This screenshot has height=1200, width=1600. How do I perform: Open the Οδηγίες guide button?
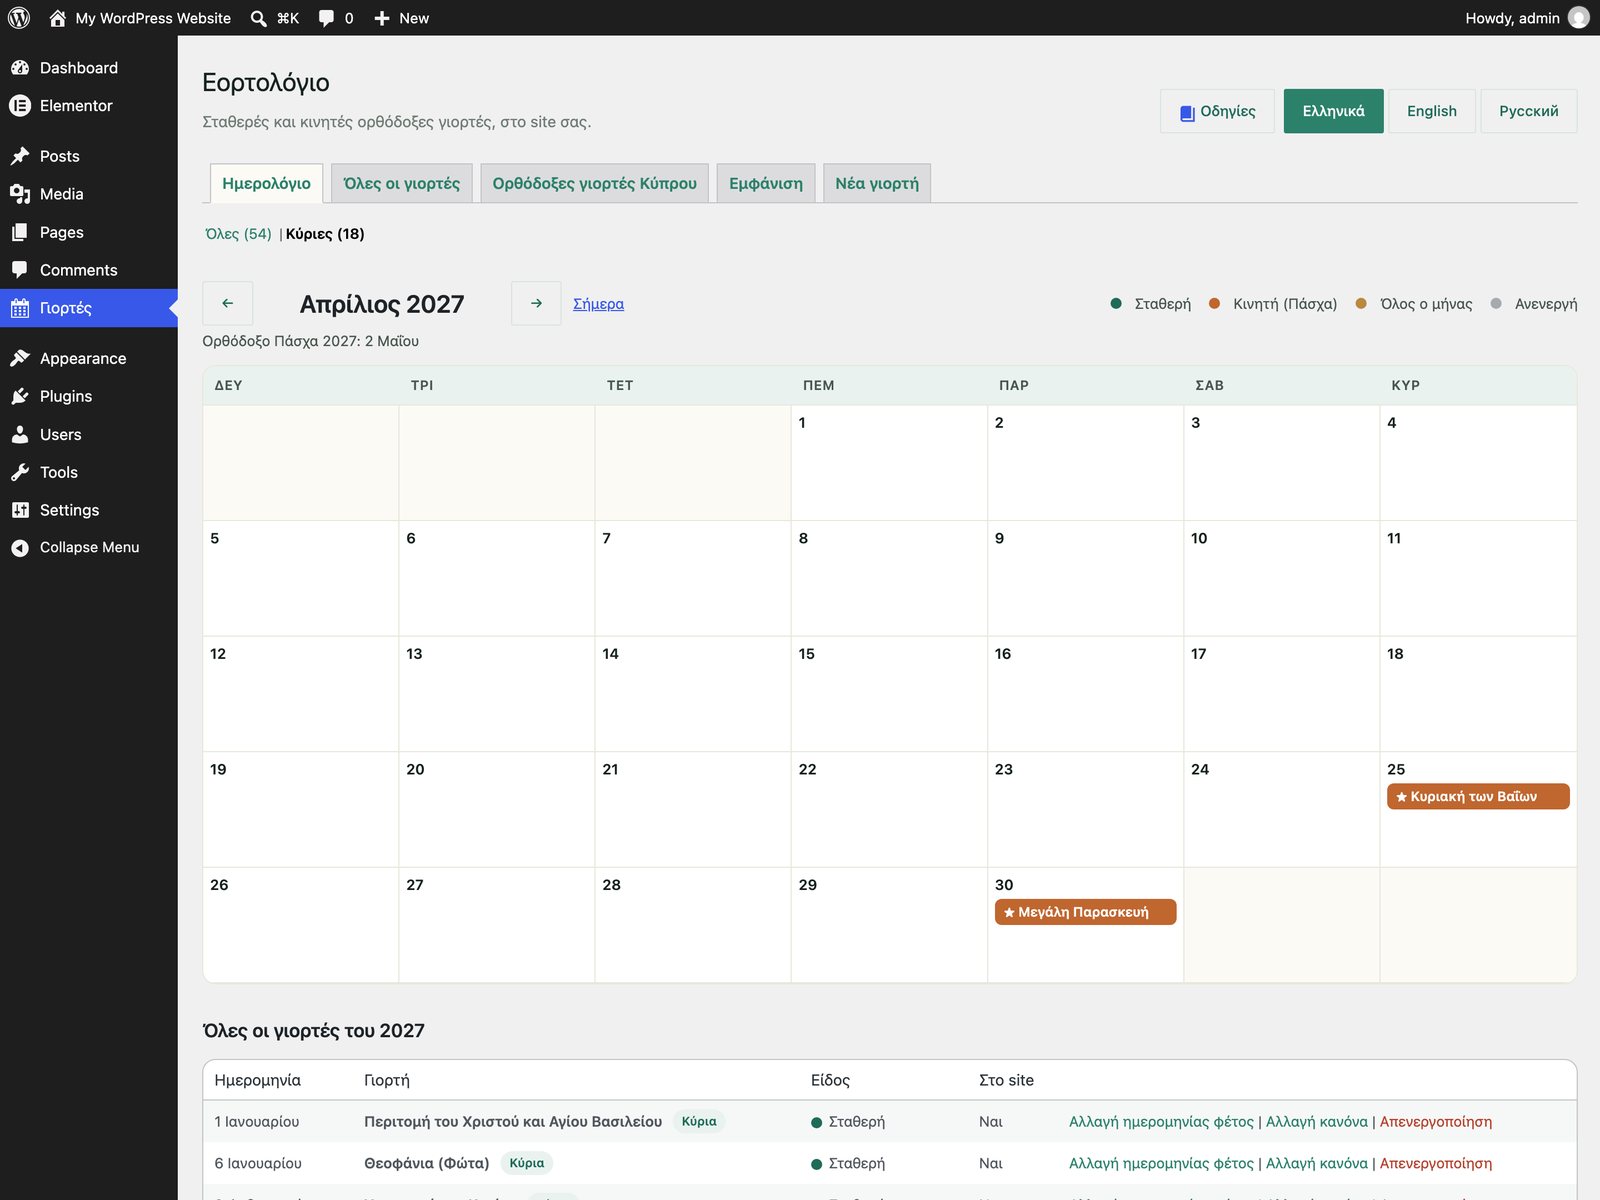point(1217,111)
